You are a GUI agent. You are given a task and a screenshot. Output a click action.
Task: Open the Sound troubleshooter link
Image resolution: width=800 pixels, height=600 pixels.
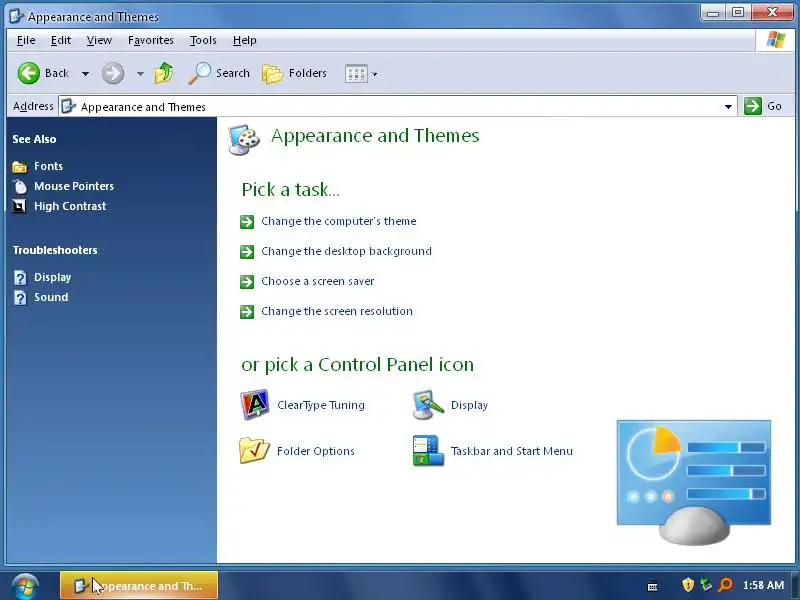(x=51, y=297)
